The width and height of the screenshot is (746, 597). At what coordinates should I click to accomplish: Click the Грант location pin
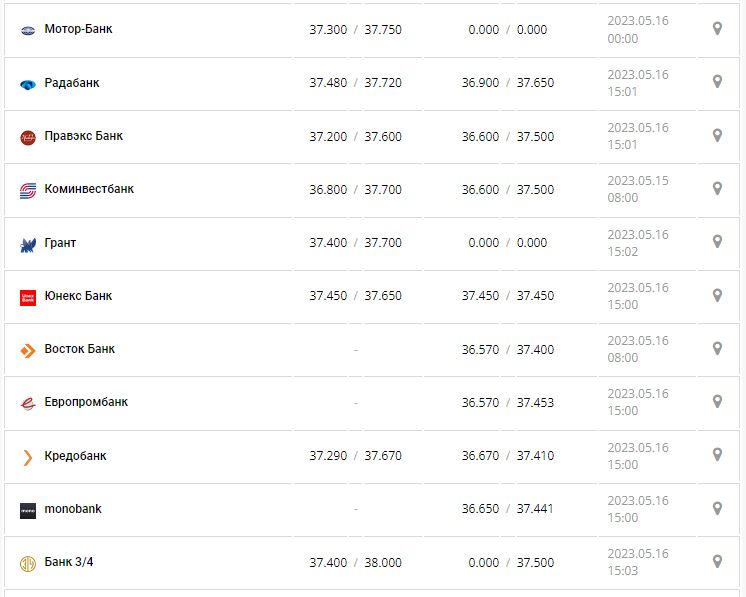coord(717,241)
